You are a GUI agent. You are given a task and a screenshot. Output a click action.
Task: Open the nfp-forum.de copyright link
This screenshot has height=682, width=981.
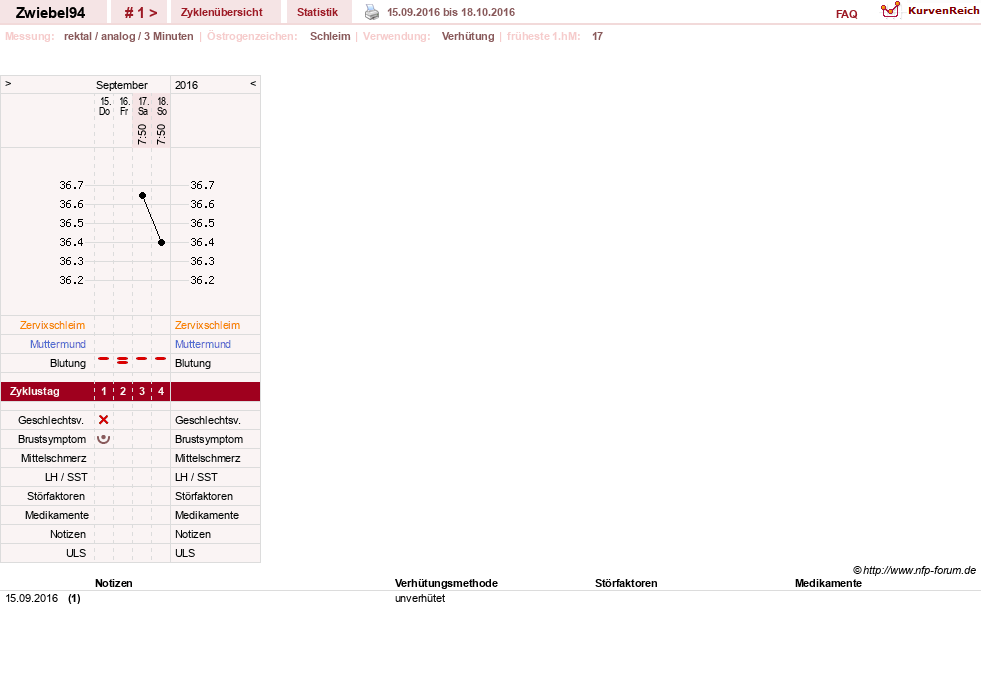tap(914, 570)
